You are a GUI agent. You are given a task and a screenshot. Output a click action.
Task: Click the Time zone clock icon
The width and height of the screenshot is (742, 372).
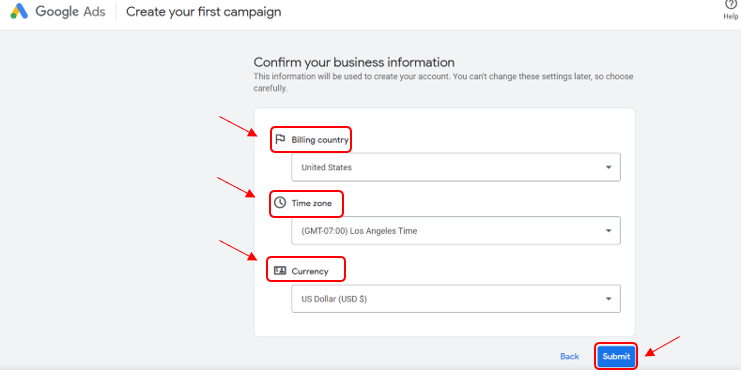click(280, 203)
